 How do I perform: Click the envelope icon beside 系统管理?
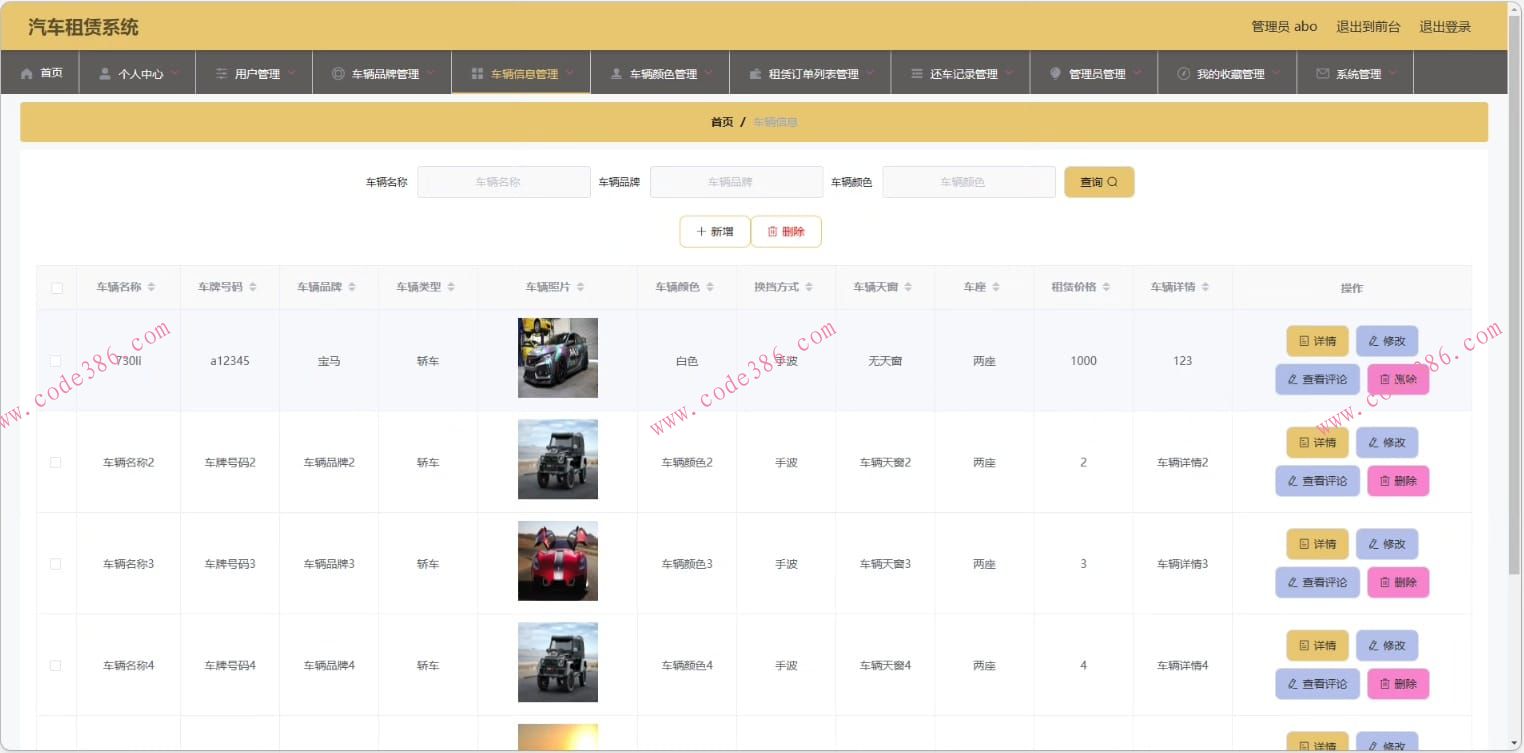[x=1321, y=71]
